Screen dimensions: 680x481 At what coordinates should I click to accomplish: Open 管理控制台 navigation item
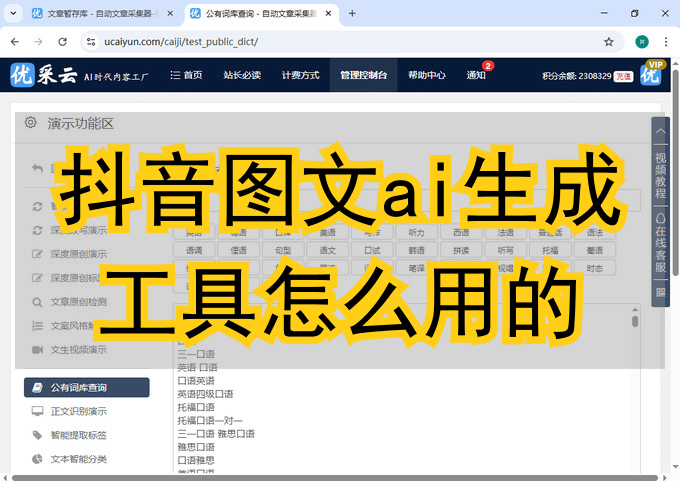pos(363,75)
